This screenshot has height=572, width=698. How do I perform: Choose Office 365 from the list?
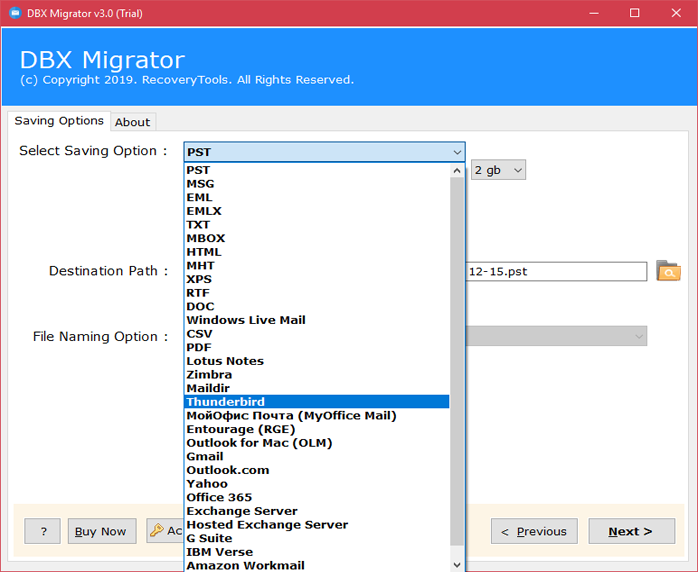point(317,498)
